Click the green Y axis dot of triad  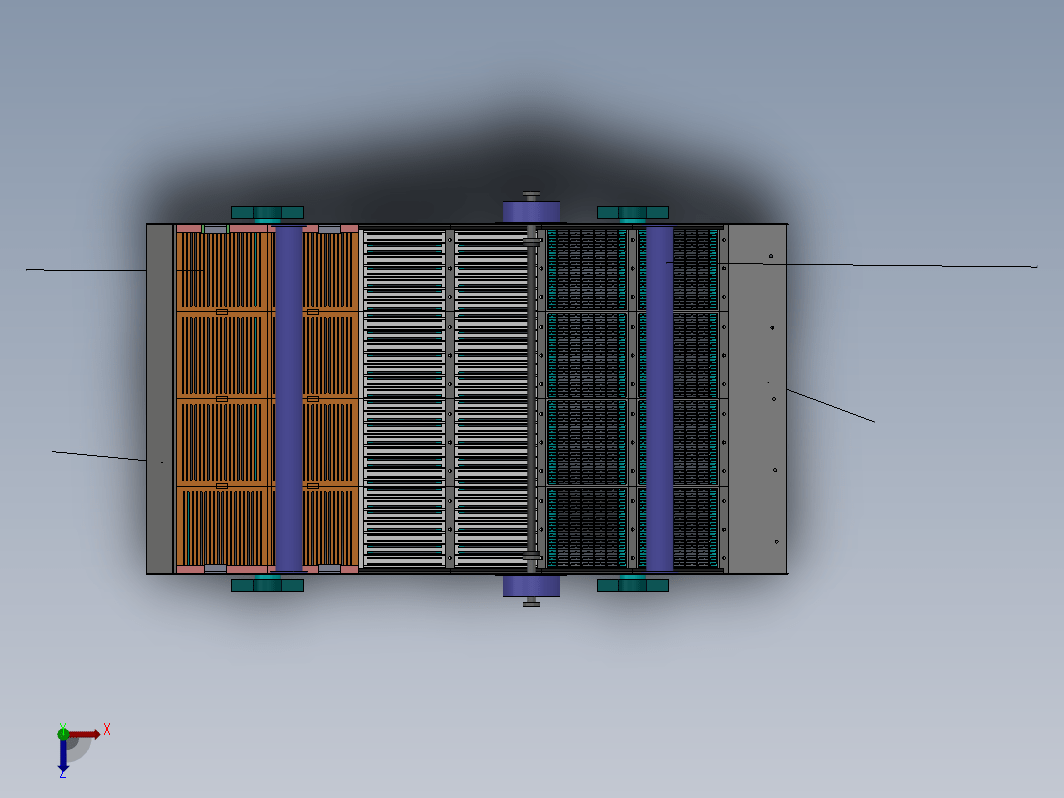tap(62, 733)
